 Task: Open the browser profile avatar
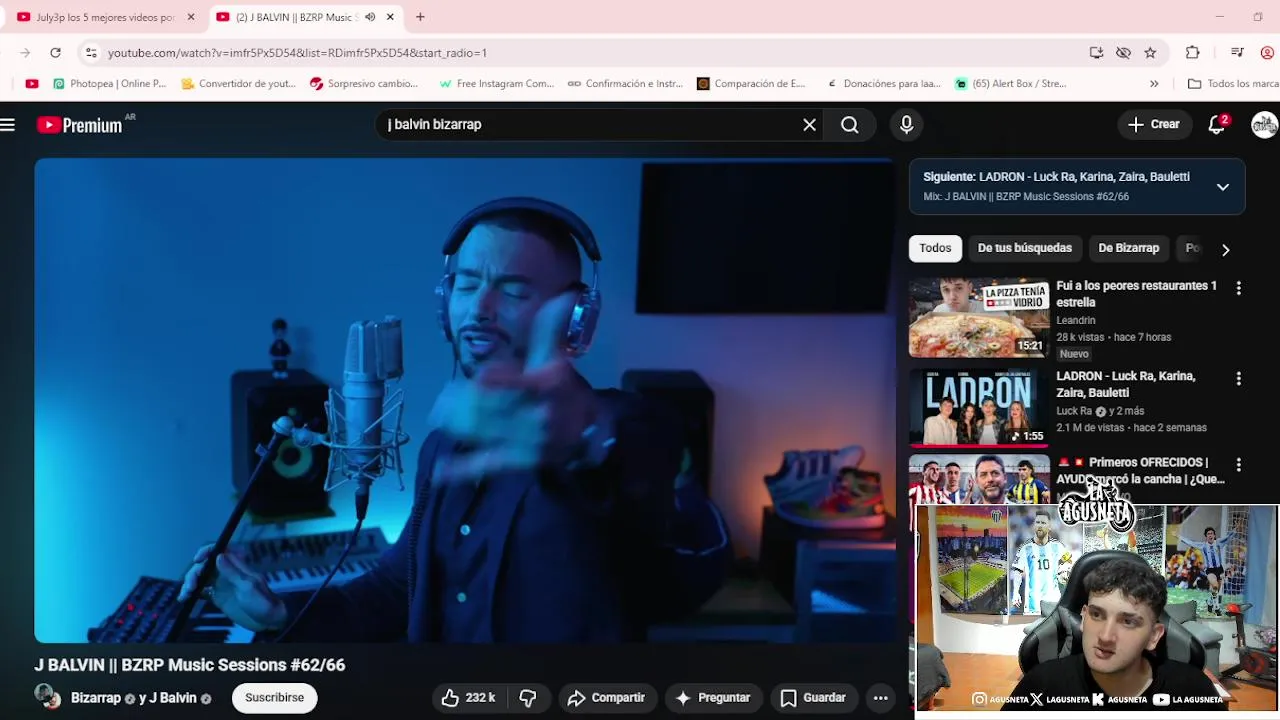1267,53
